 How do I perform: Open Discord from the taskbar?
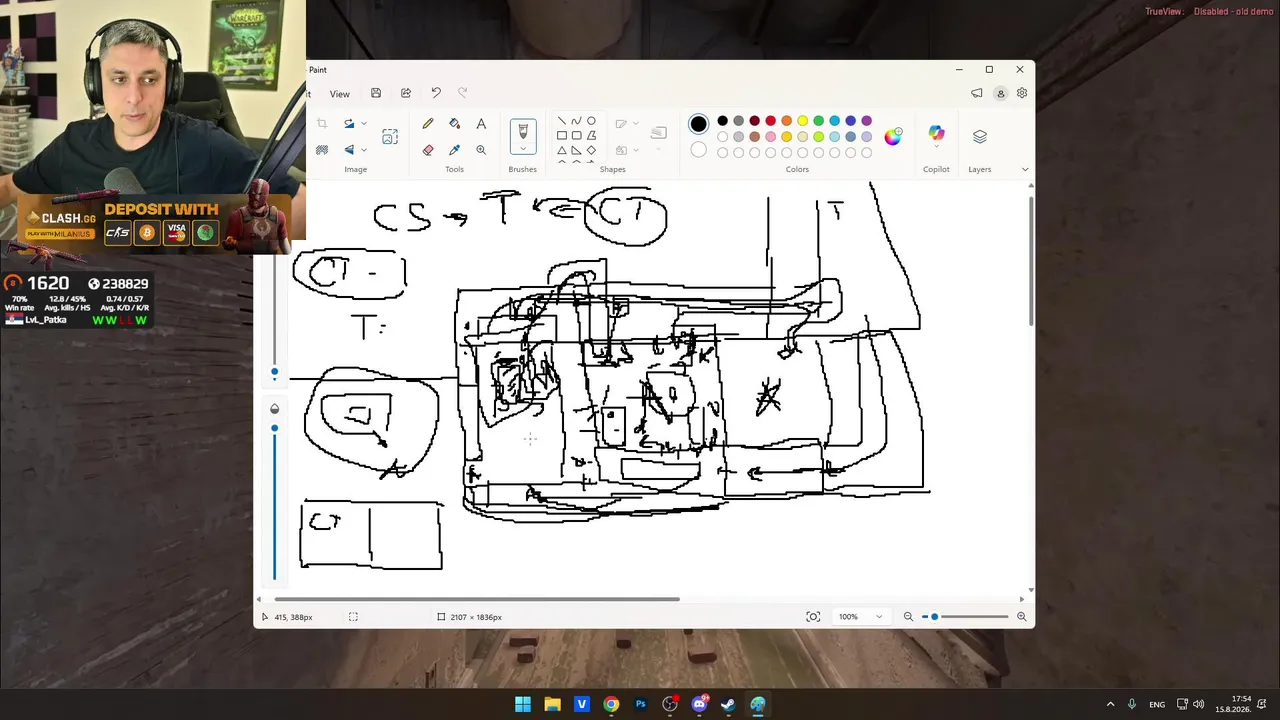tap(699, 704)
